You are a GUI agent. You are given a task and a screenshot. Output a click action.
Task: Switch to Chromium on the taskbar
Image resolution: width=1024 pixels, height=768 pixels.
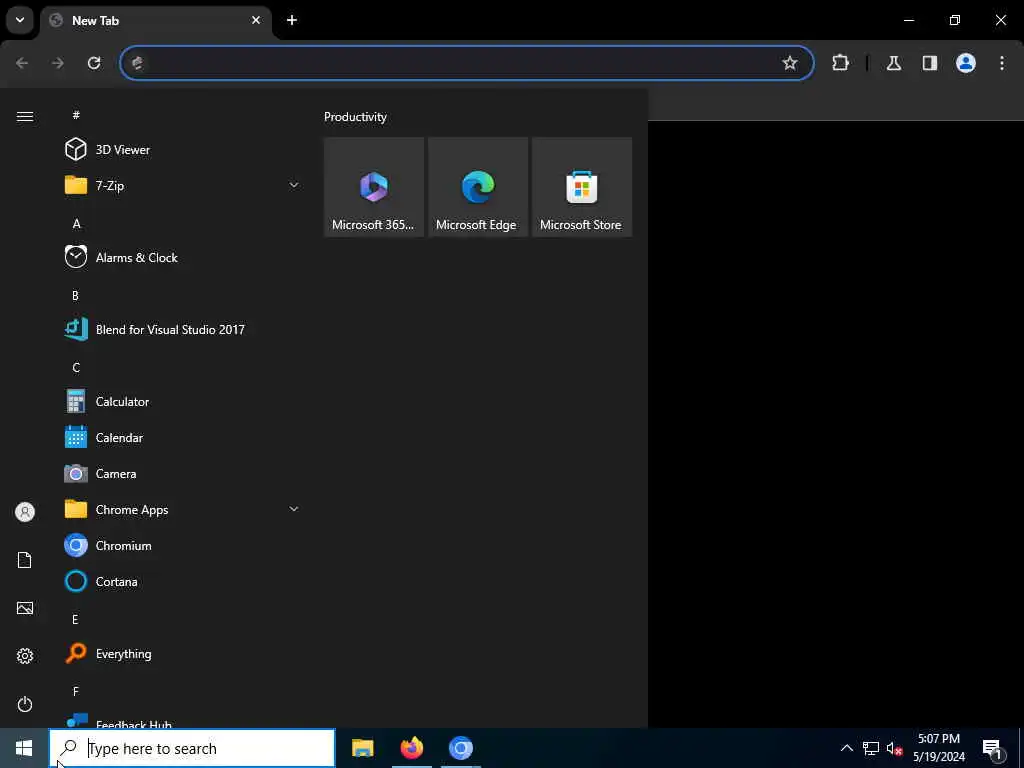tap(460, 748)
